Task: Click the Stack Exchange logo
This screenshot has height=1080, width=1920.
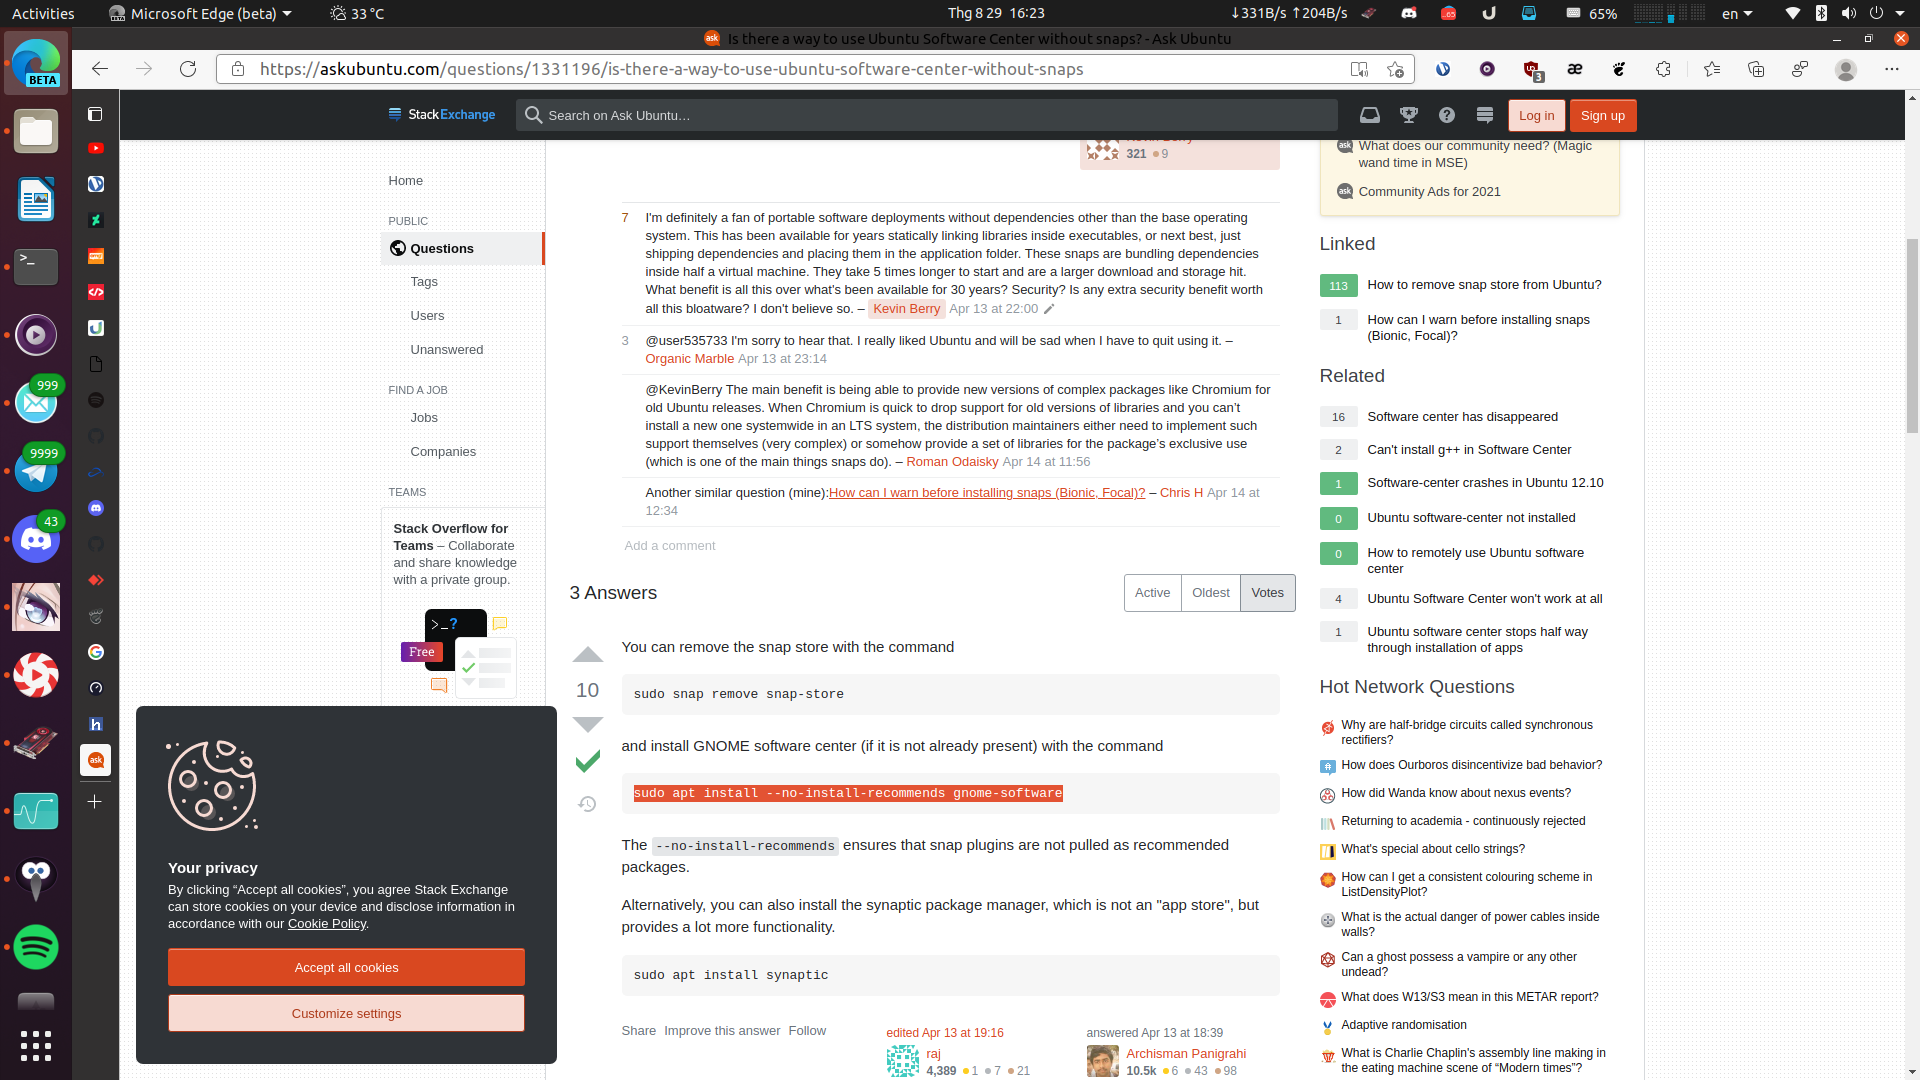Action: tap(442, 115)
